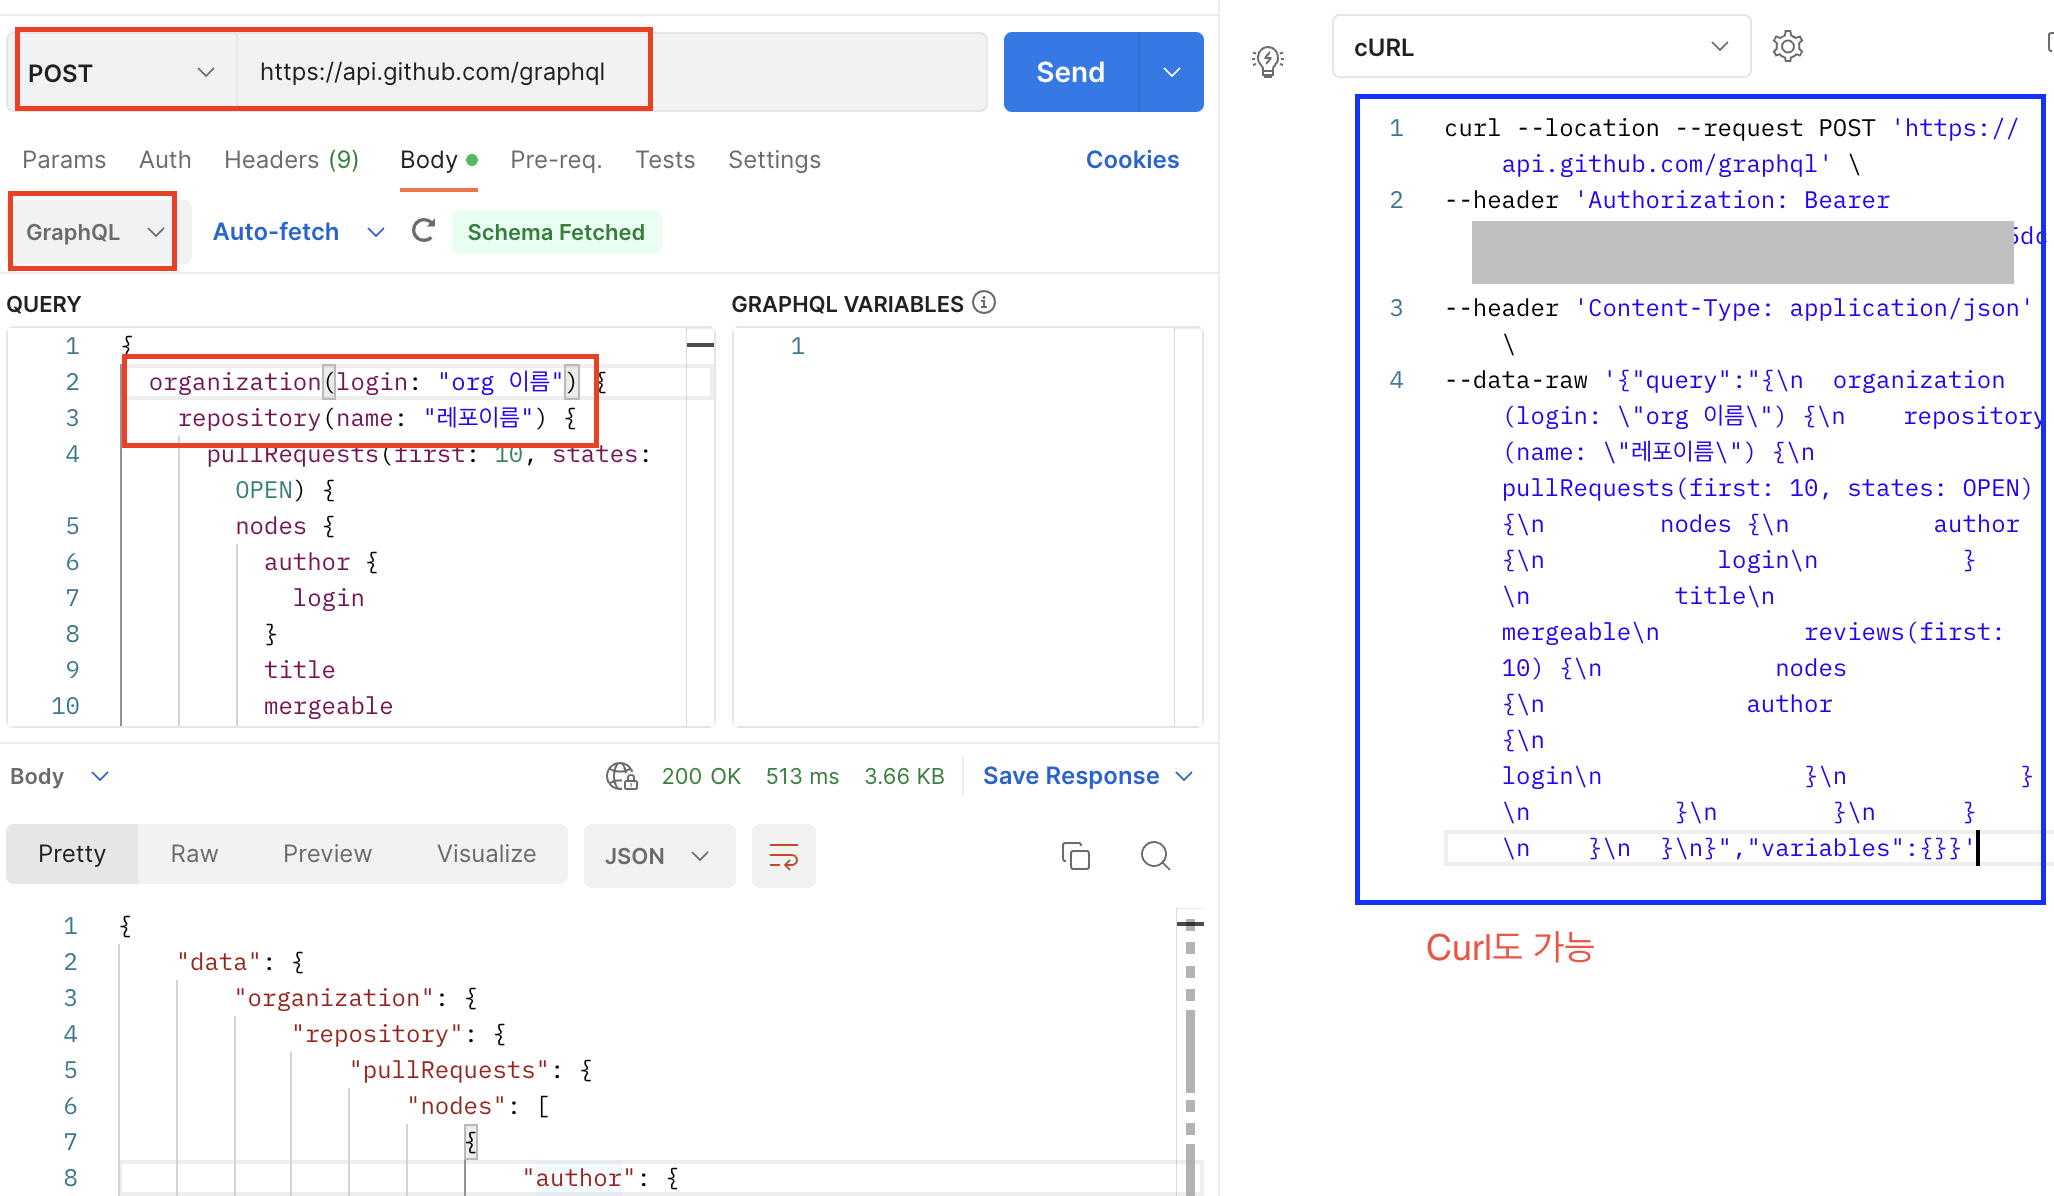The height and width of the screenshot is (1196, 2054).
Task: Click the lightbulb suggestions icon
Action: (1267, 61)
